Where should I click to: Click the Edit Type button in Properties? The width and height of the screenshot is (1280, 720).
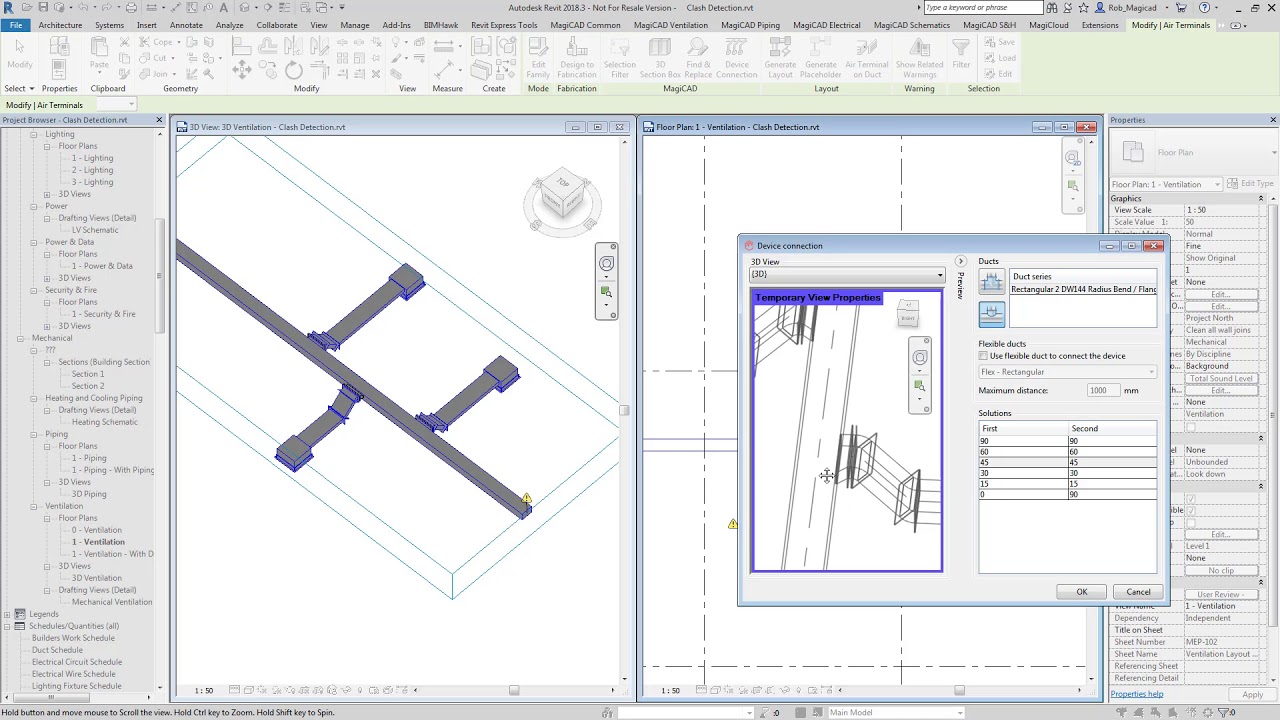(x=1250, y=184)
